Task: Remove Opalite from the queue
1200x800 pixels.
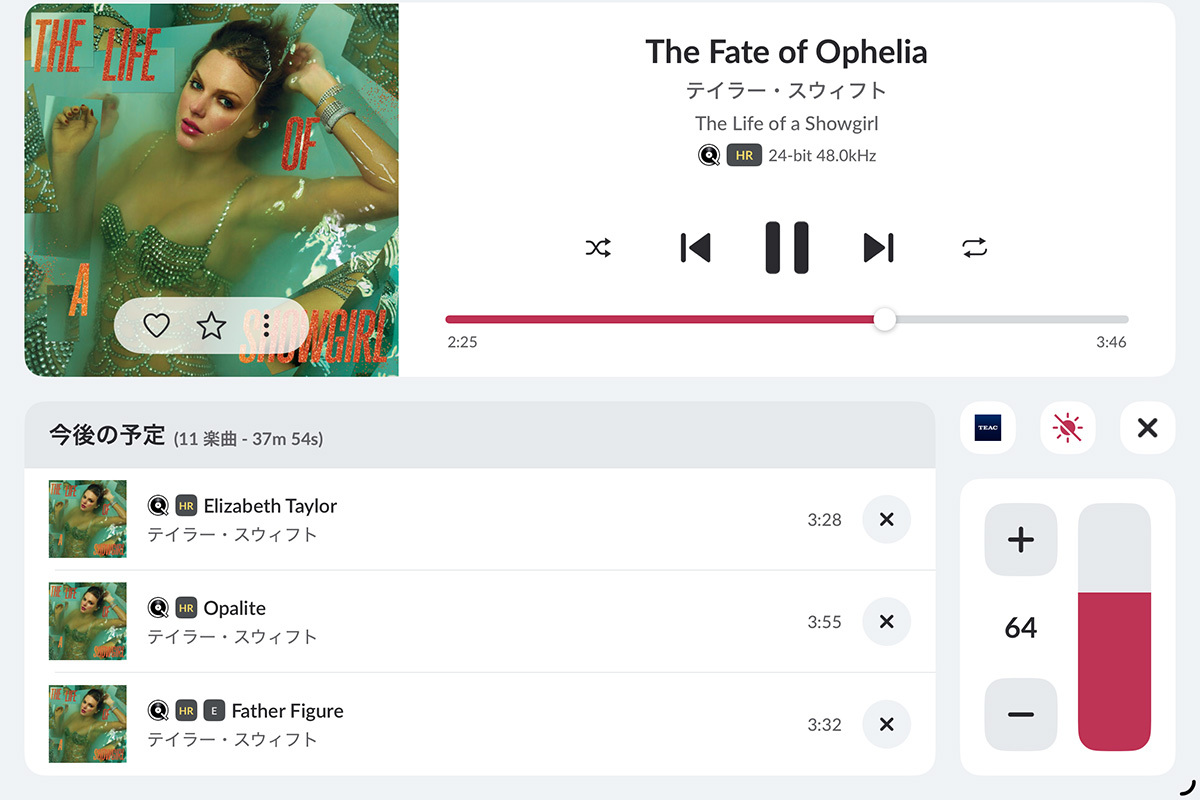Action: coord(886,622)
